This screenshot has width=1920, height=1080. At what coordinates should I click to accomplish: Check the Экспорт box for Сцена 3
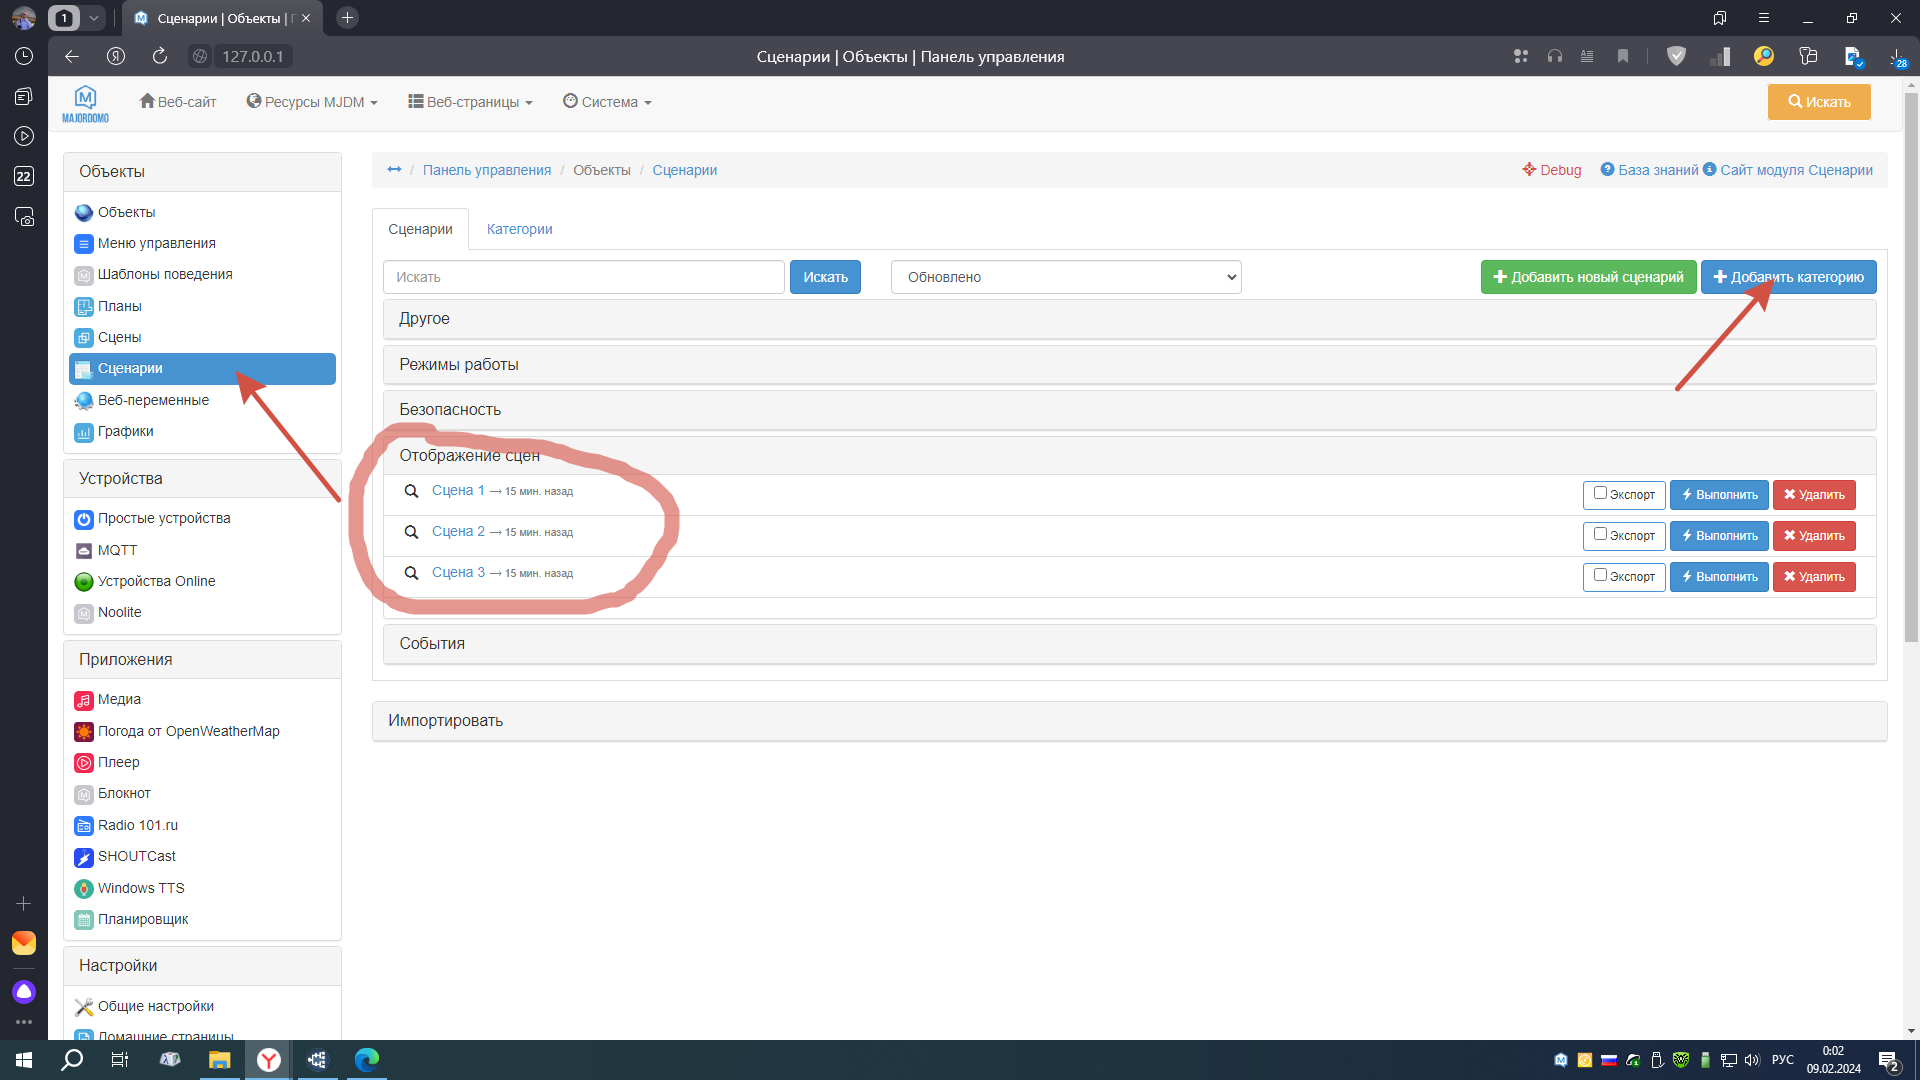pos(1600,575)
